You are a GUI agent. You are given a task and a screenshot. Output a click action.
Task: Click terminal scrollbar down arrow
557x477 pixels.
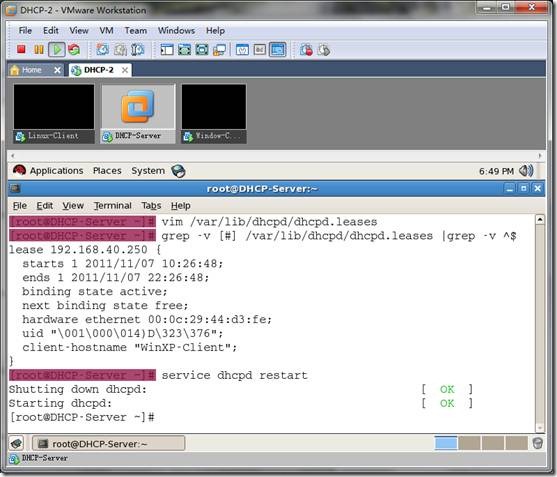(540, 427)
